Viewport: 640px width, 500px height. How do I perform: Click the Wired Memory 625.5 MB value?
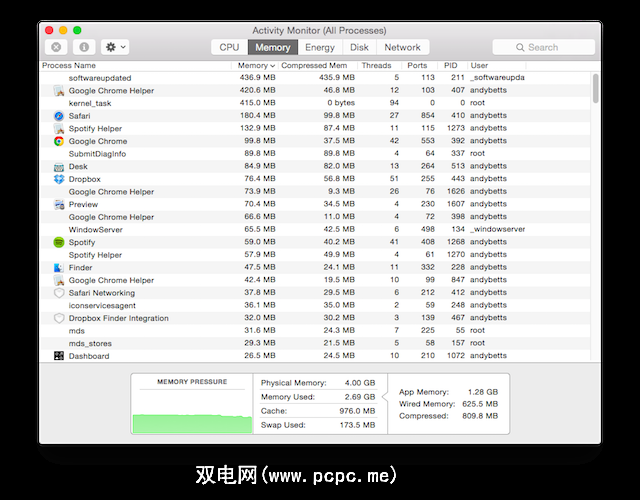coord(480,404)
